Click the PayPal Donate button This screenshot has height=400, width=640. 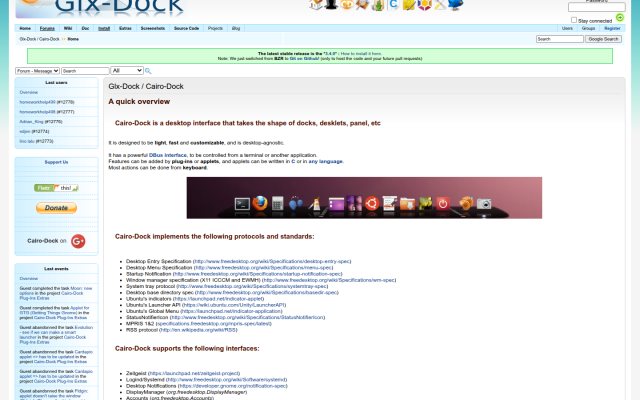[56, 208]
